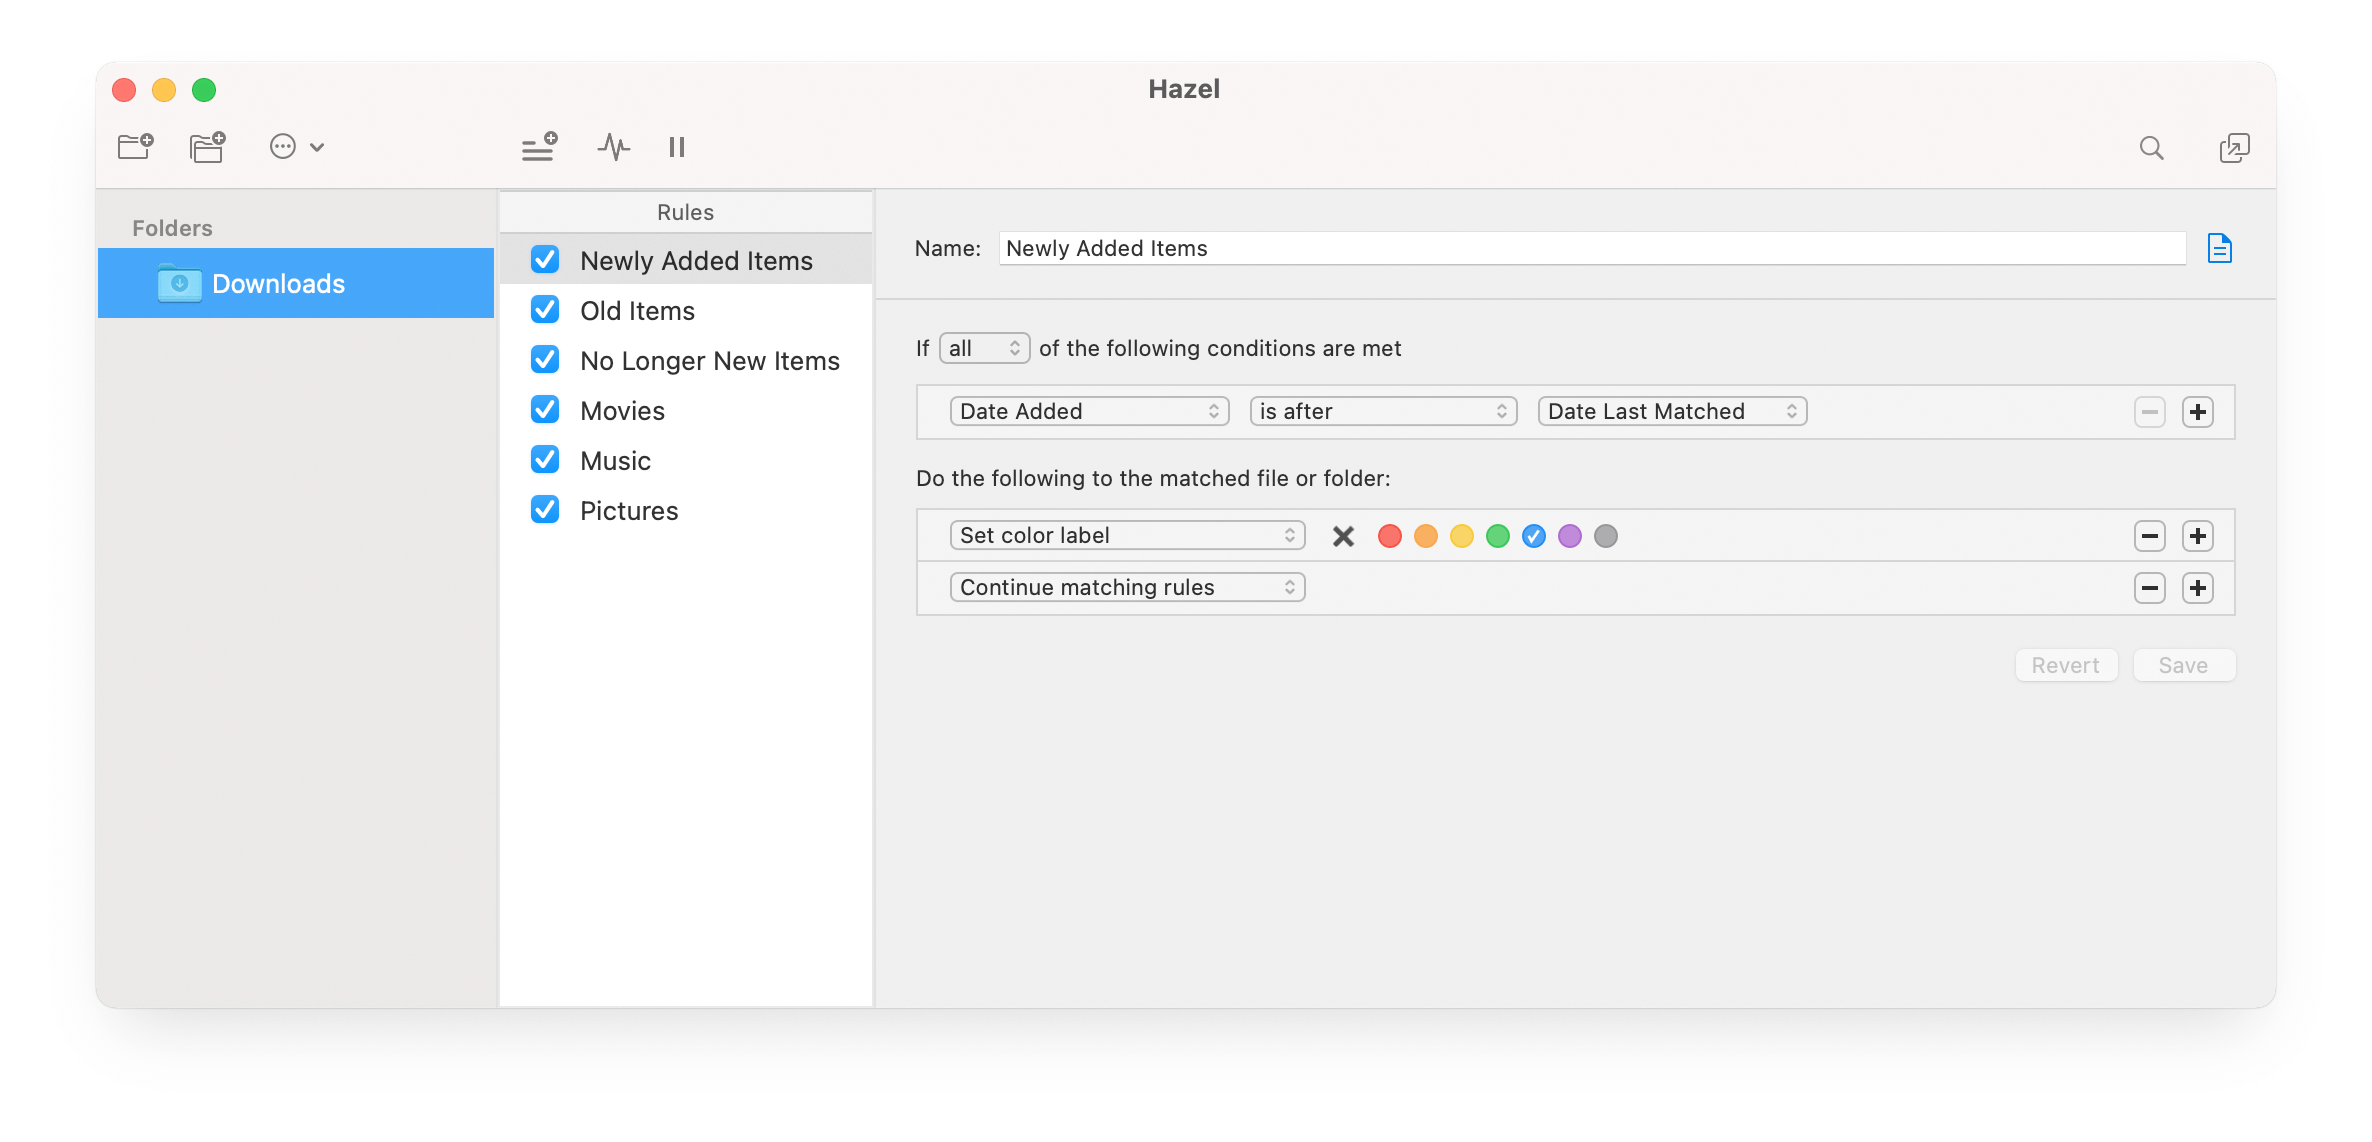Open the ellipsis actions menu in toolbar
Viewport: 2372px width, 1142px height.
click(296, 147)
